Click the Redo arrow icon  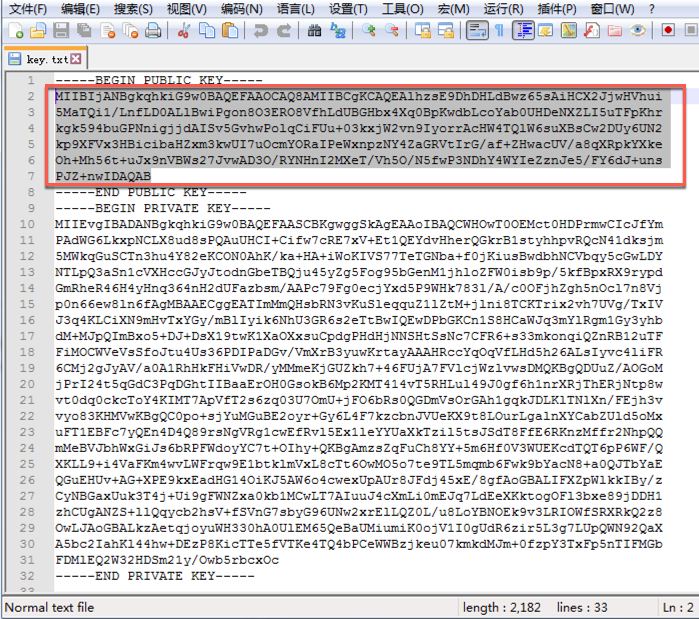pos(284,30)
